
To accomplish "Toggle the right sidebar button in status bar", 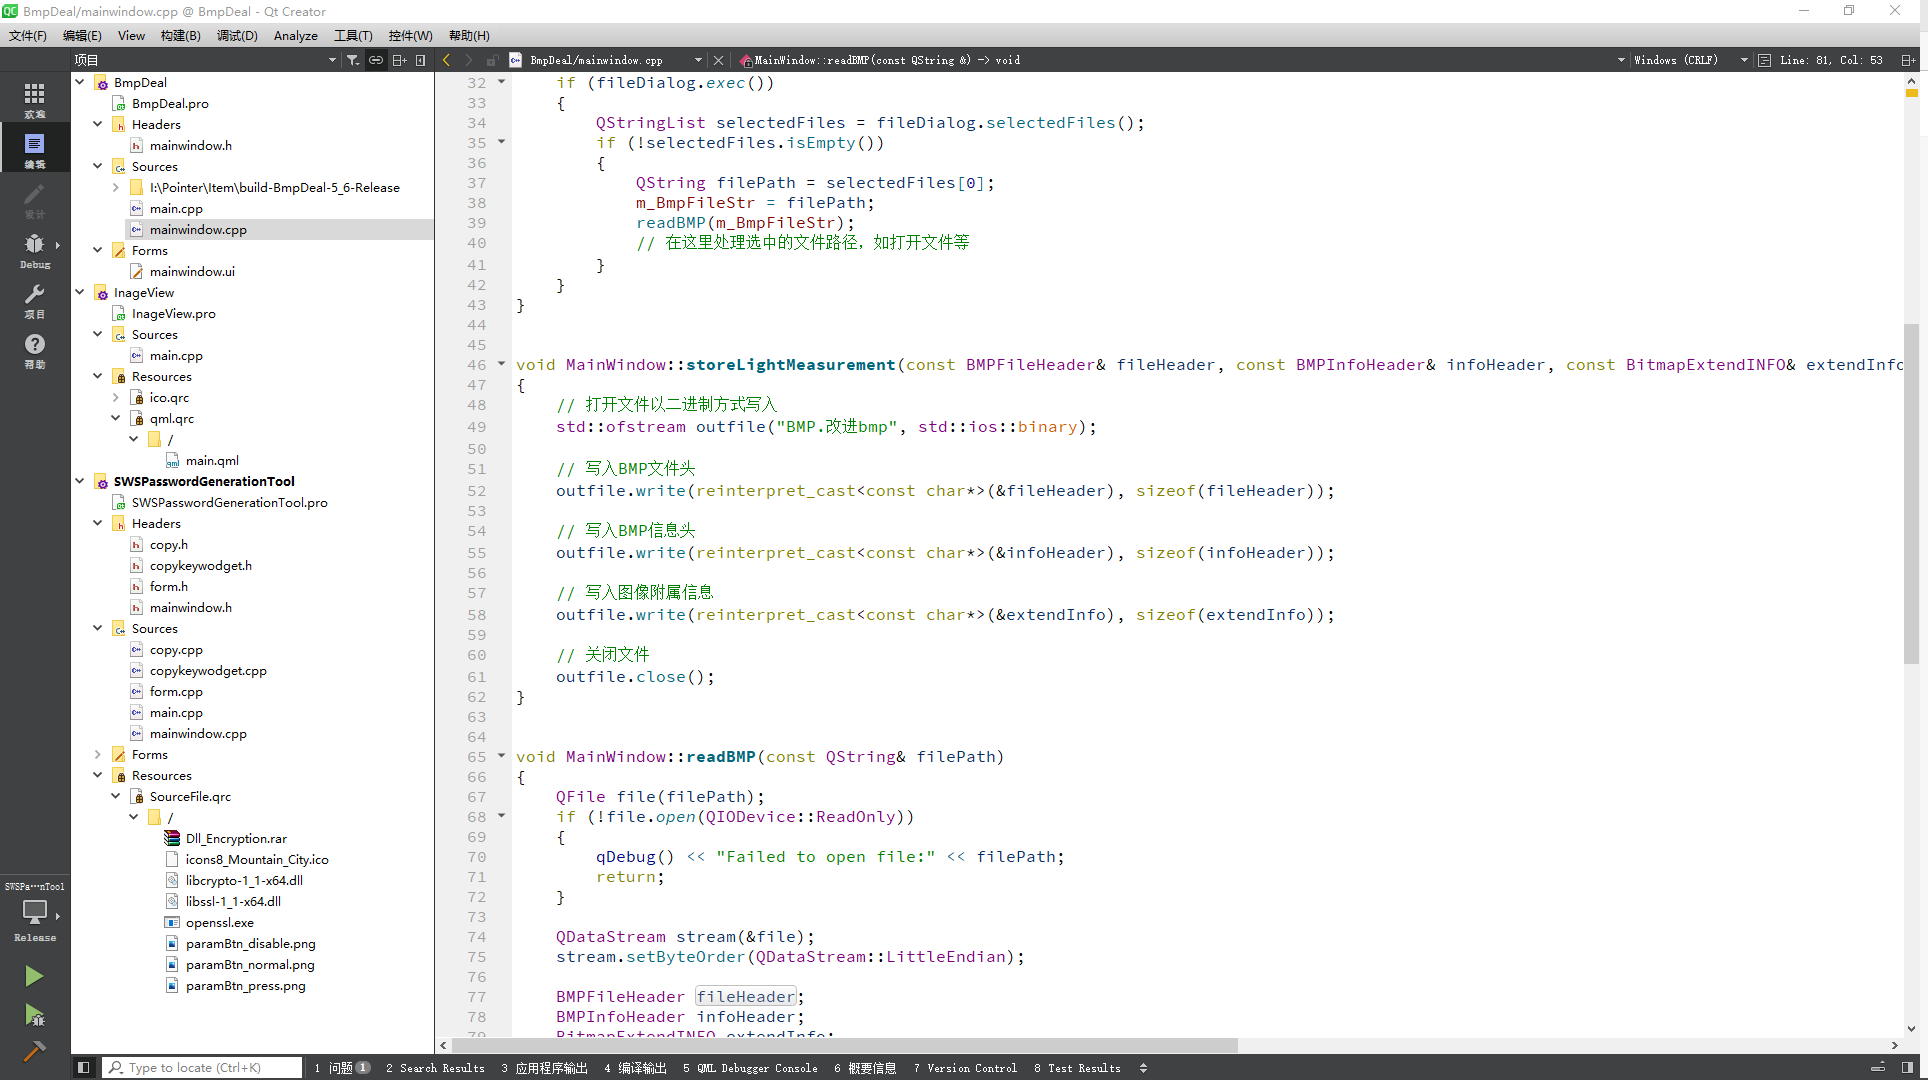I will pos(1907,1068).
